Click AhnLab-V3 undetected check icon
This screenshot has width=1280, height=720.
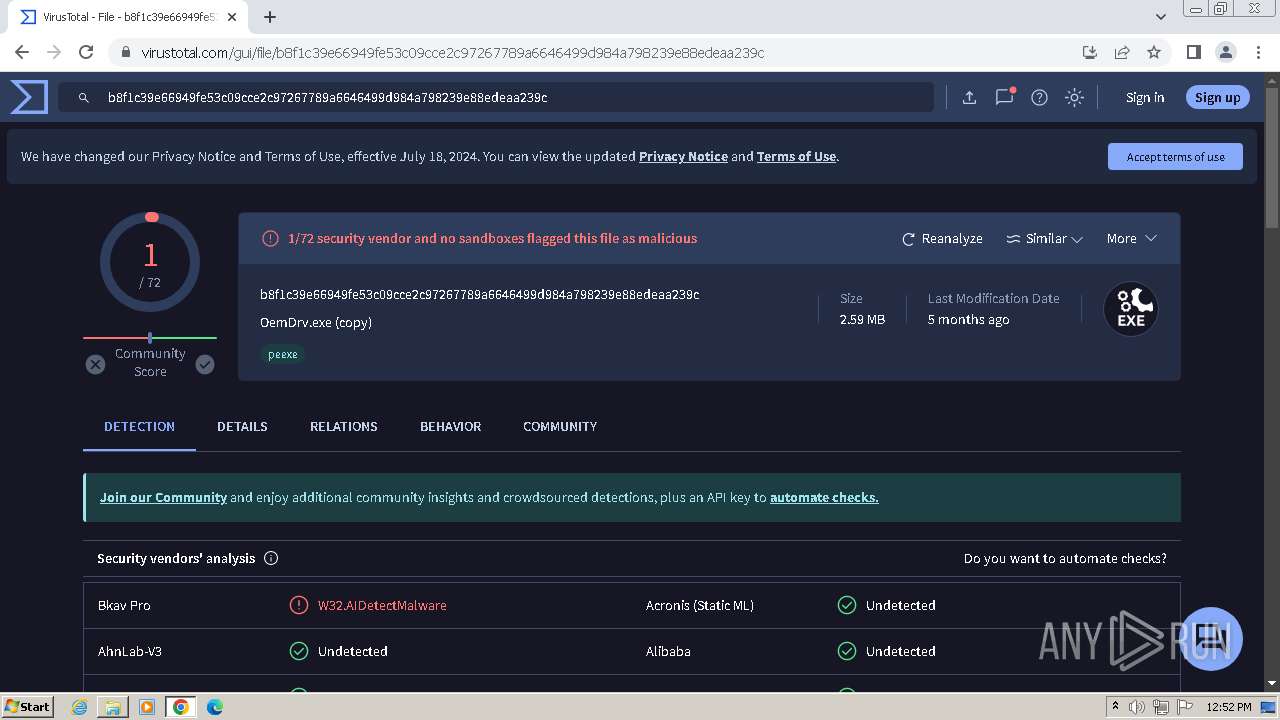298,652
